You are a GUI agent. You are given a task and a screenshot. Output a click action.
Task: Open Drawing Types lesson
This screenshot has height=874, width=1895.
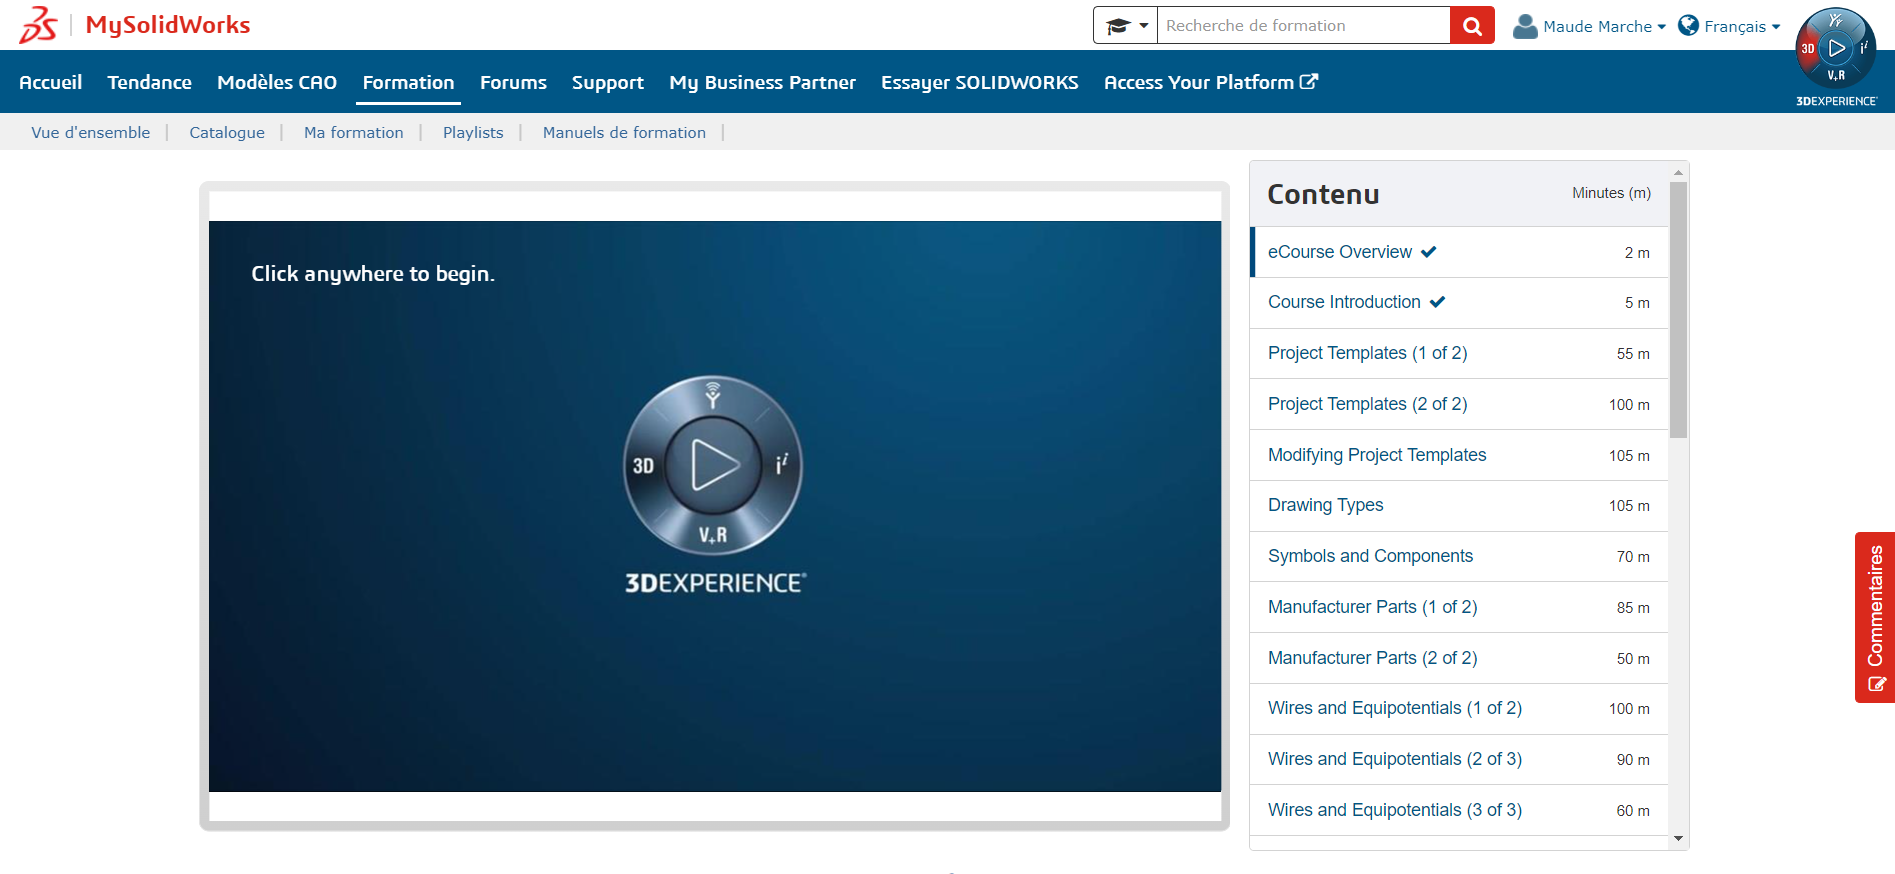pos(1325,505)
